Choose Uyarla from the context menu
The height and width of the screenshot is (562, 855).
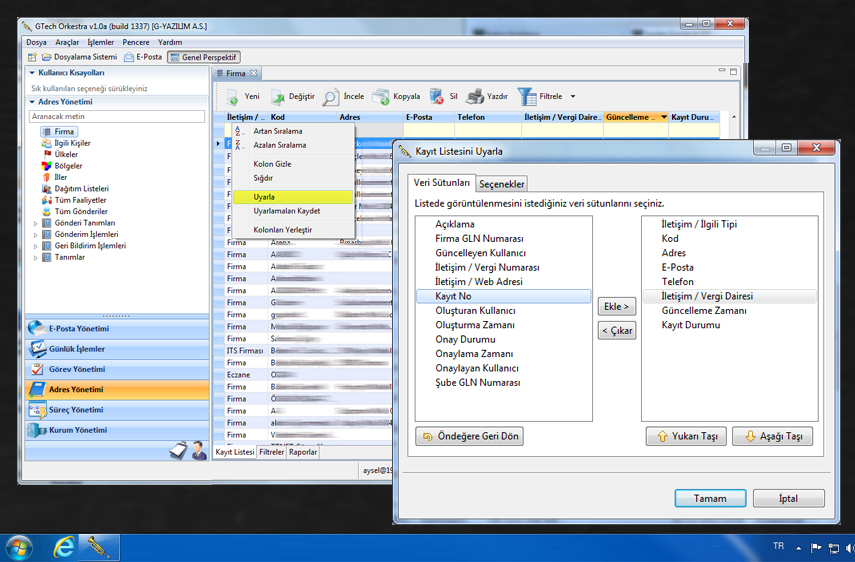coord(264,197)
